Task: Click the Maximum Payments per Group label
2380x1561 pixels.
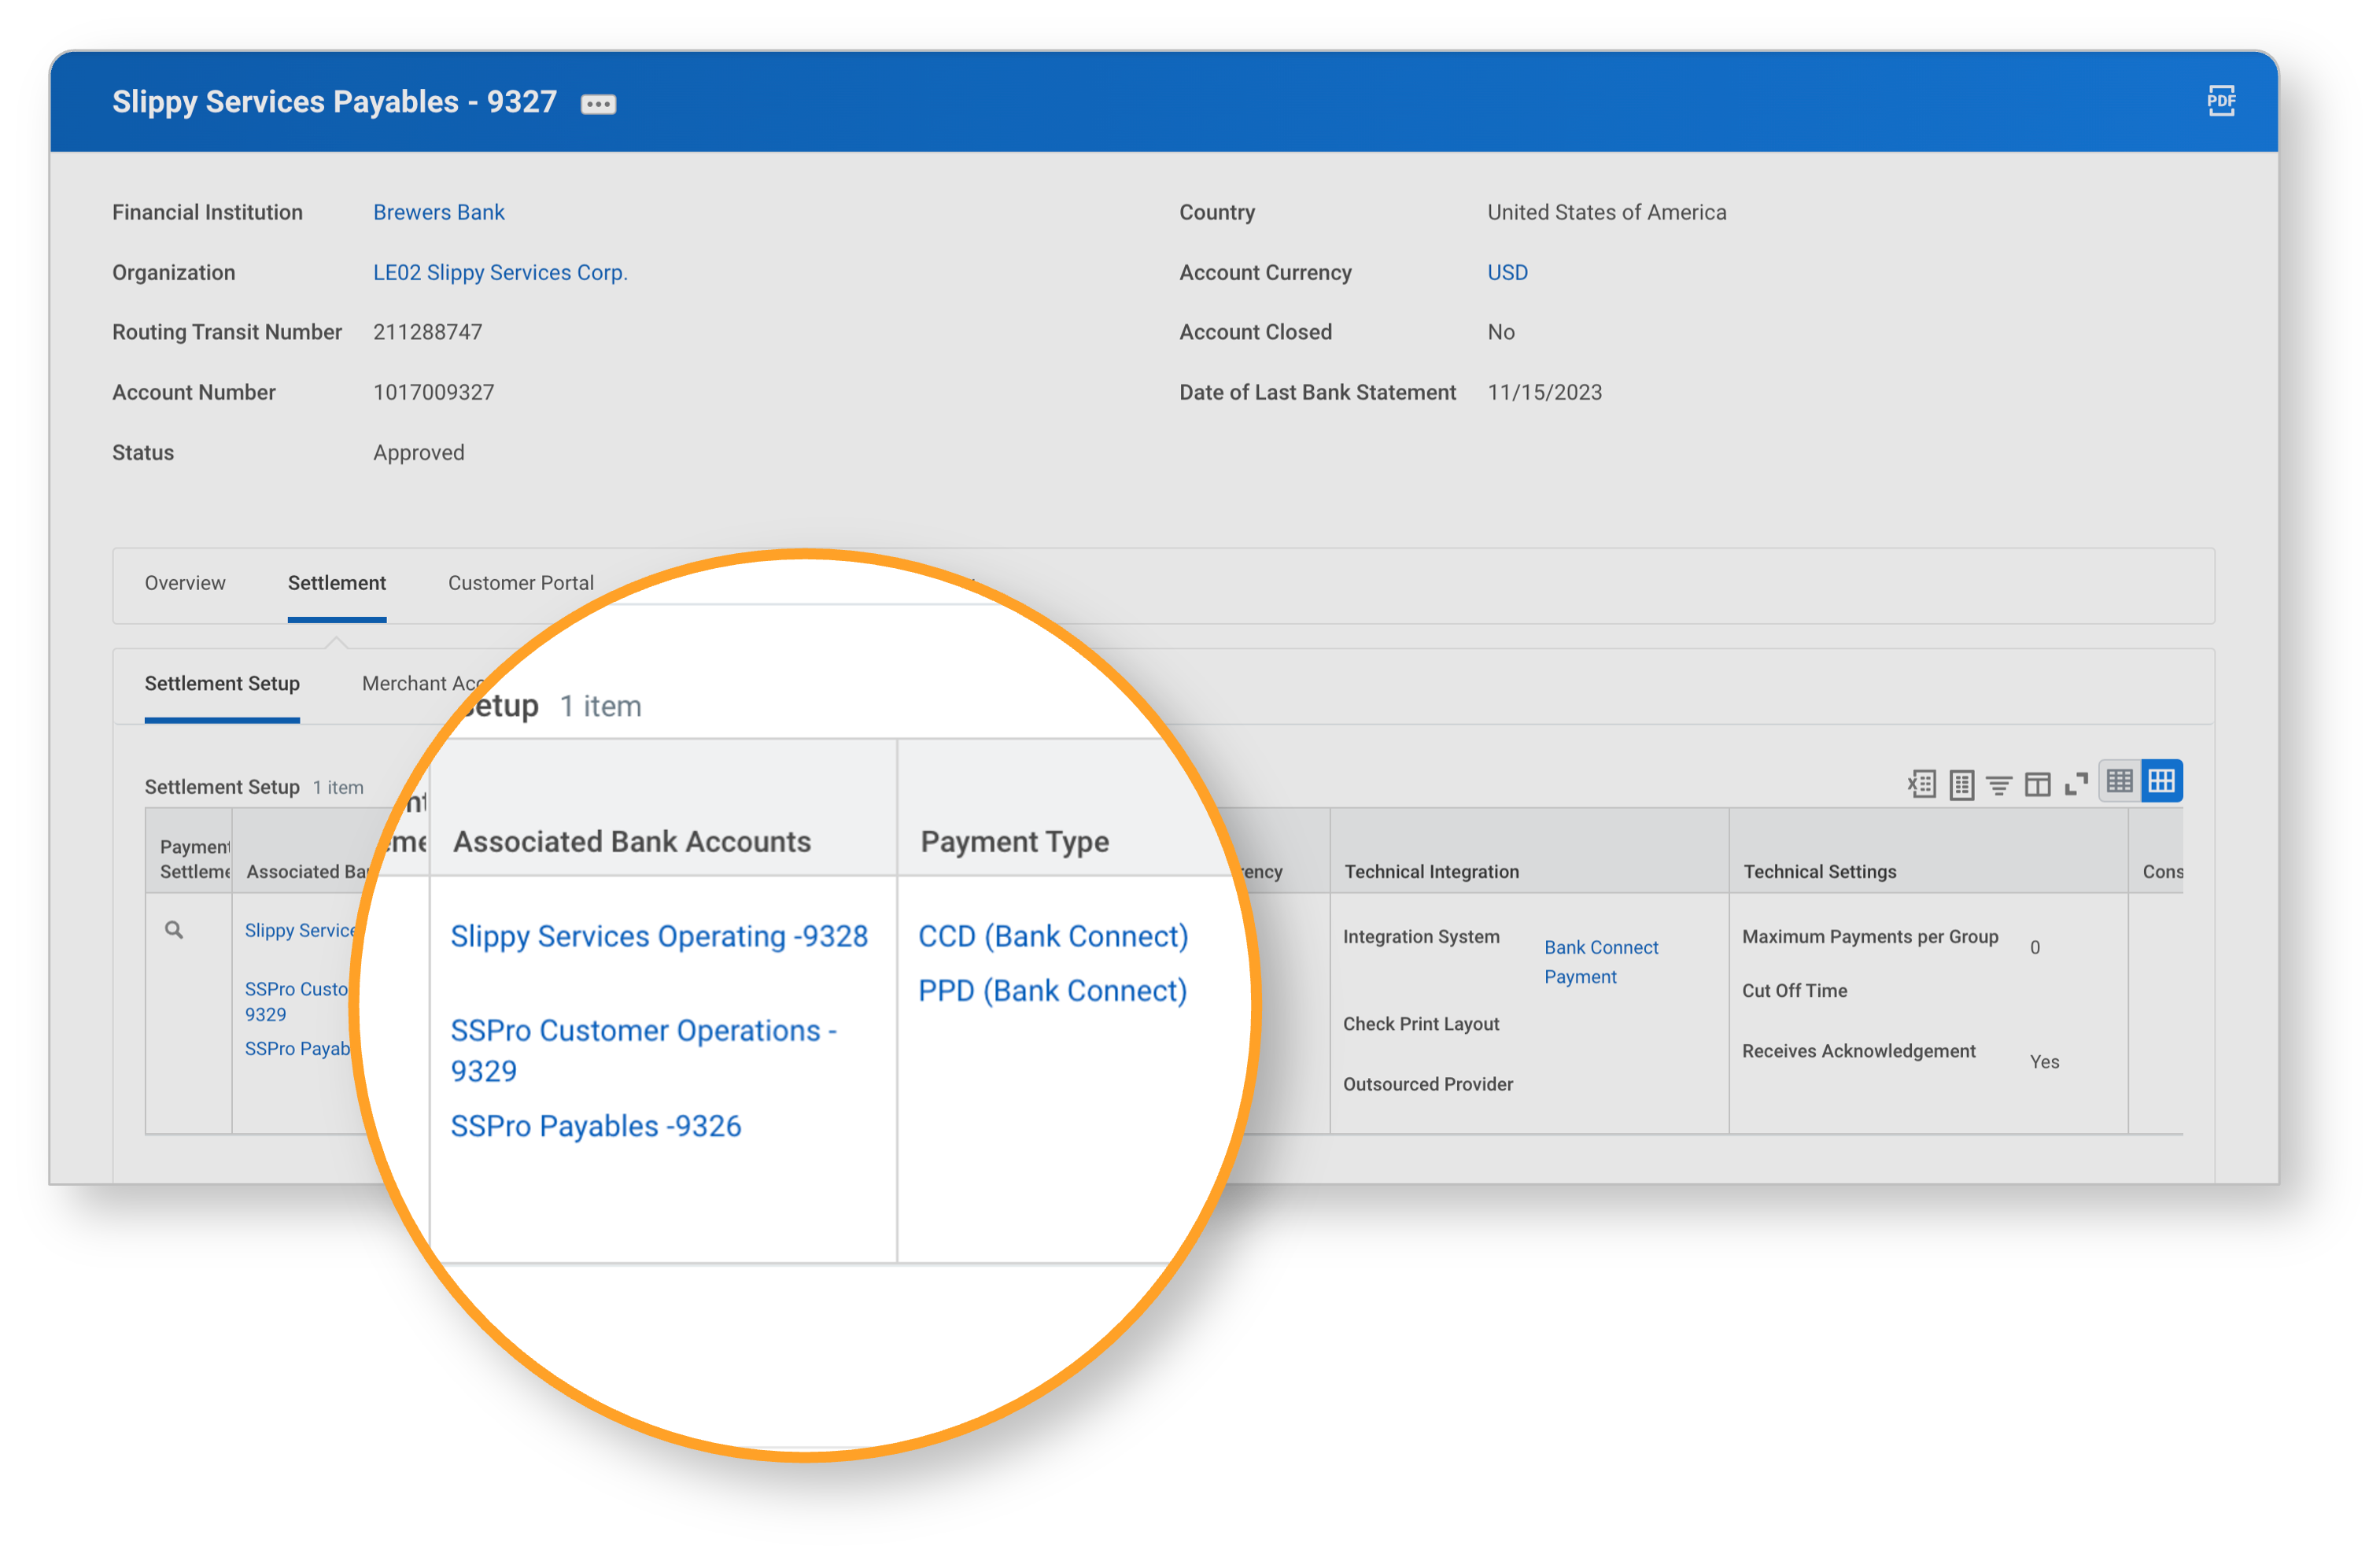Action: pyautogui.click(x=1869, y=936)
